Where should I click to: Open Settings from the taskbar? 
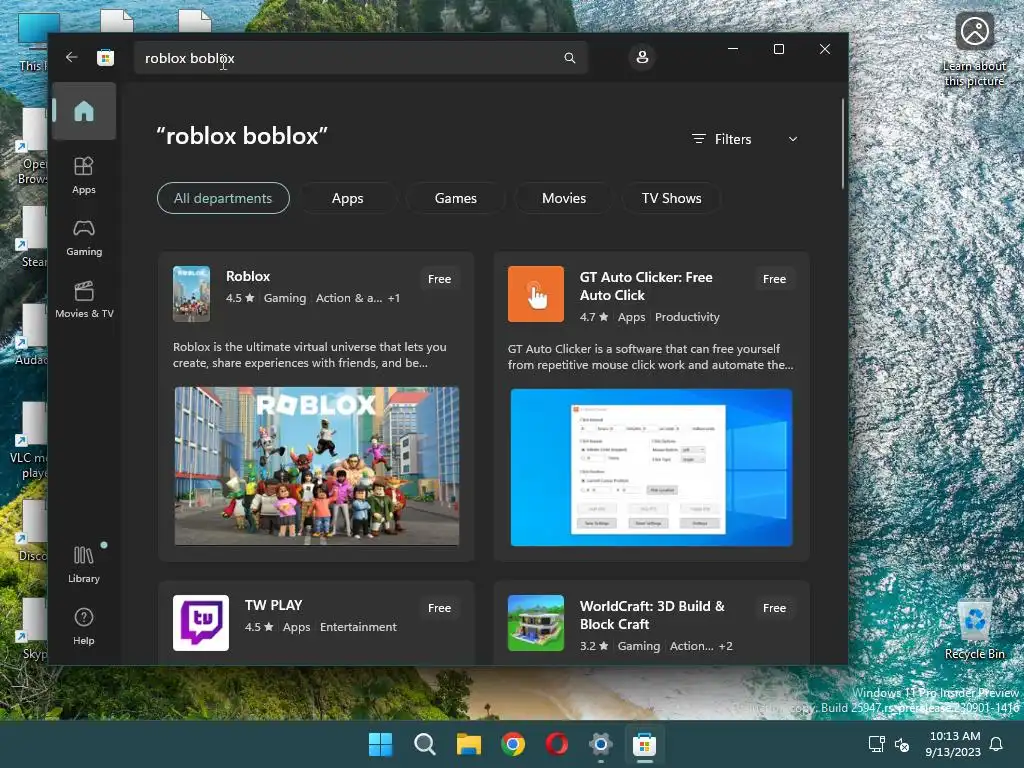(x=600, y=744)
